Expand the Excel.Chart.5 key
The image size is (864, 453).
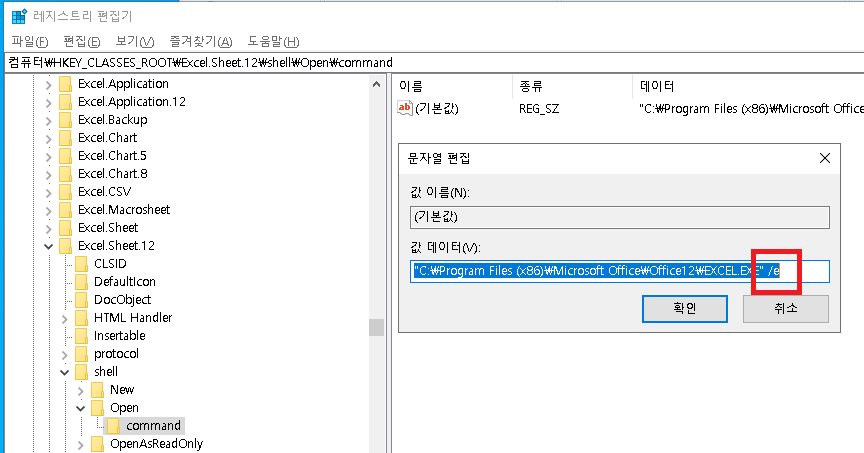pos(48,157)
